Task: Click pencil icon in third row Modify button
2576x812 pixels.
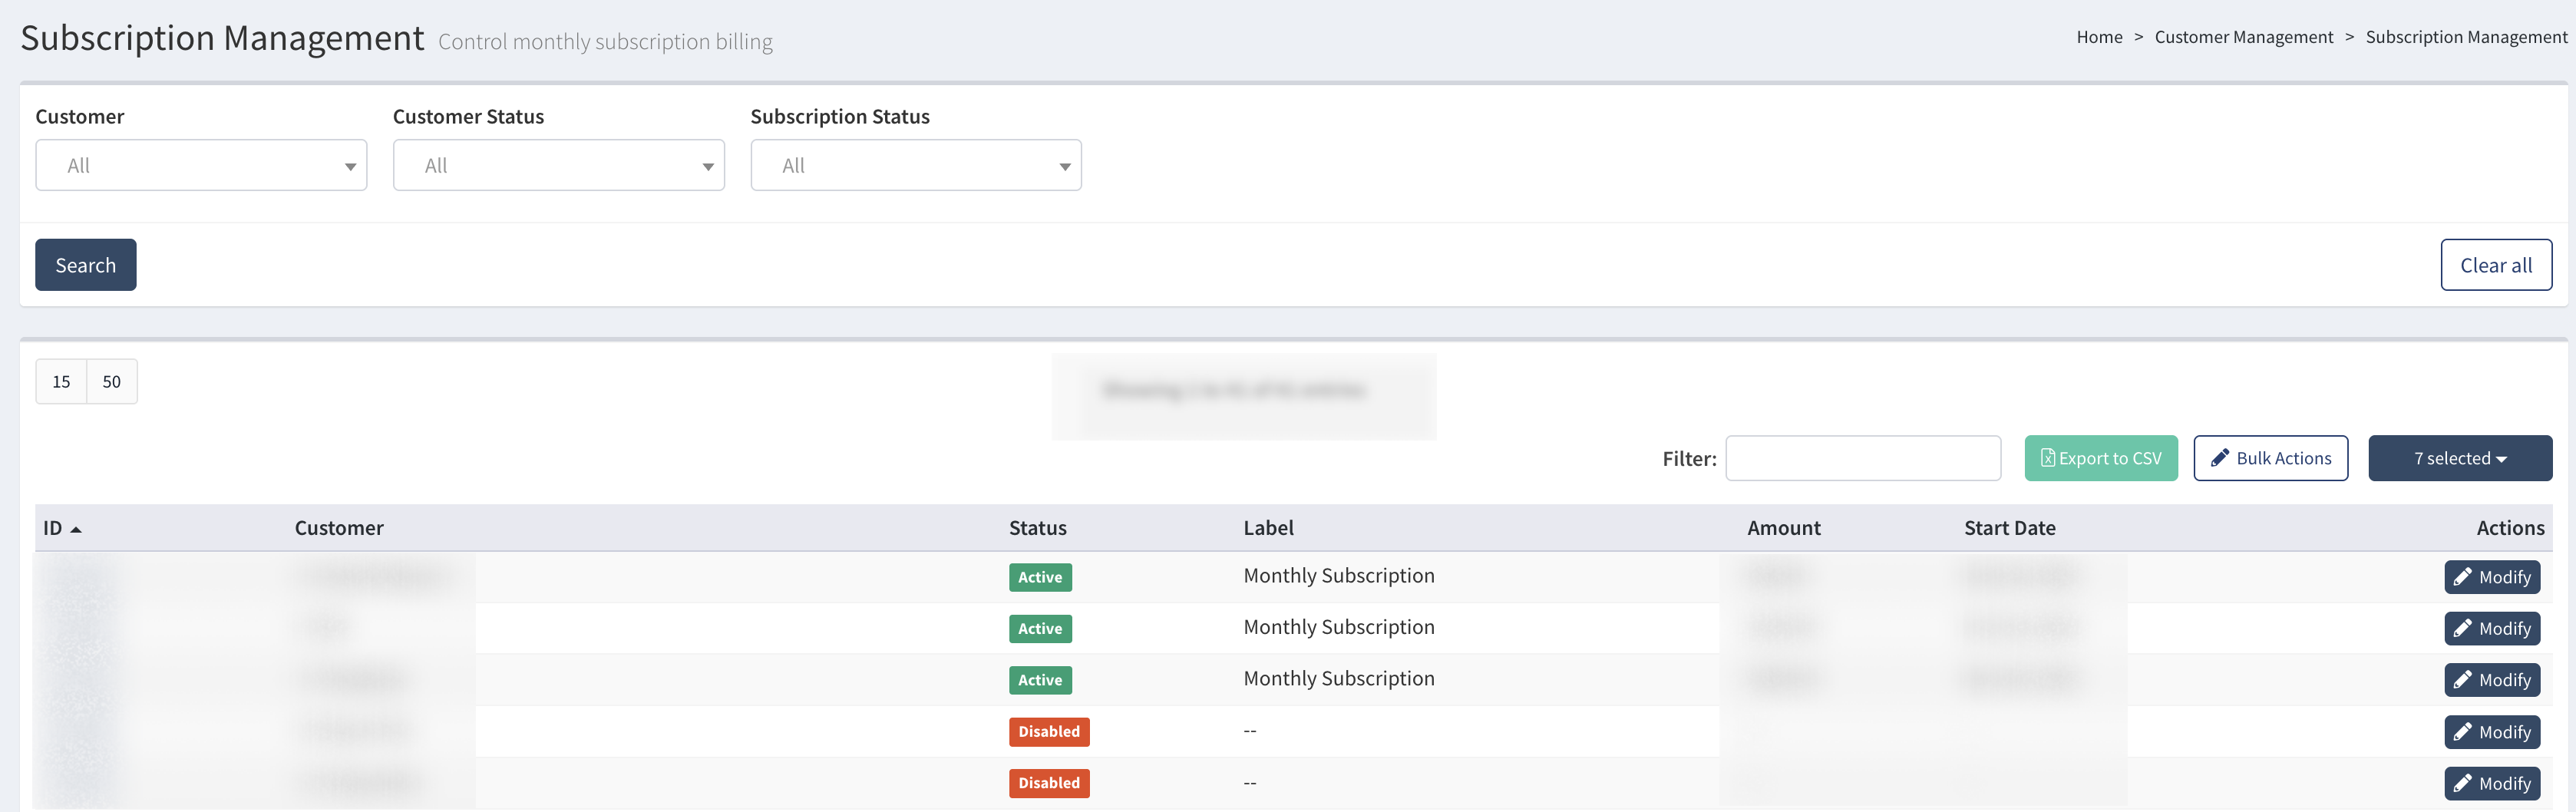Action: [2462, 680]
